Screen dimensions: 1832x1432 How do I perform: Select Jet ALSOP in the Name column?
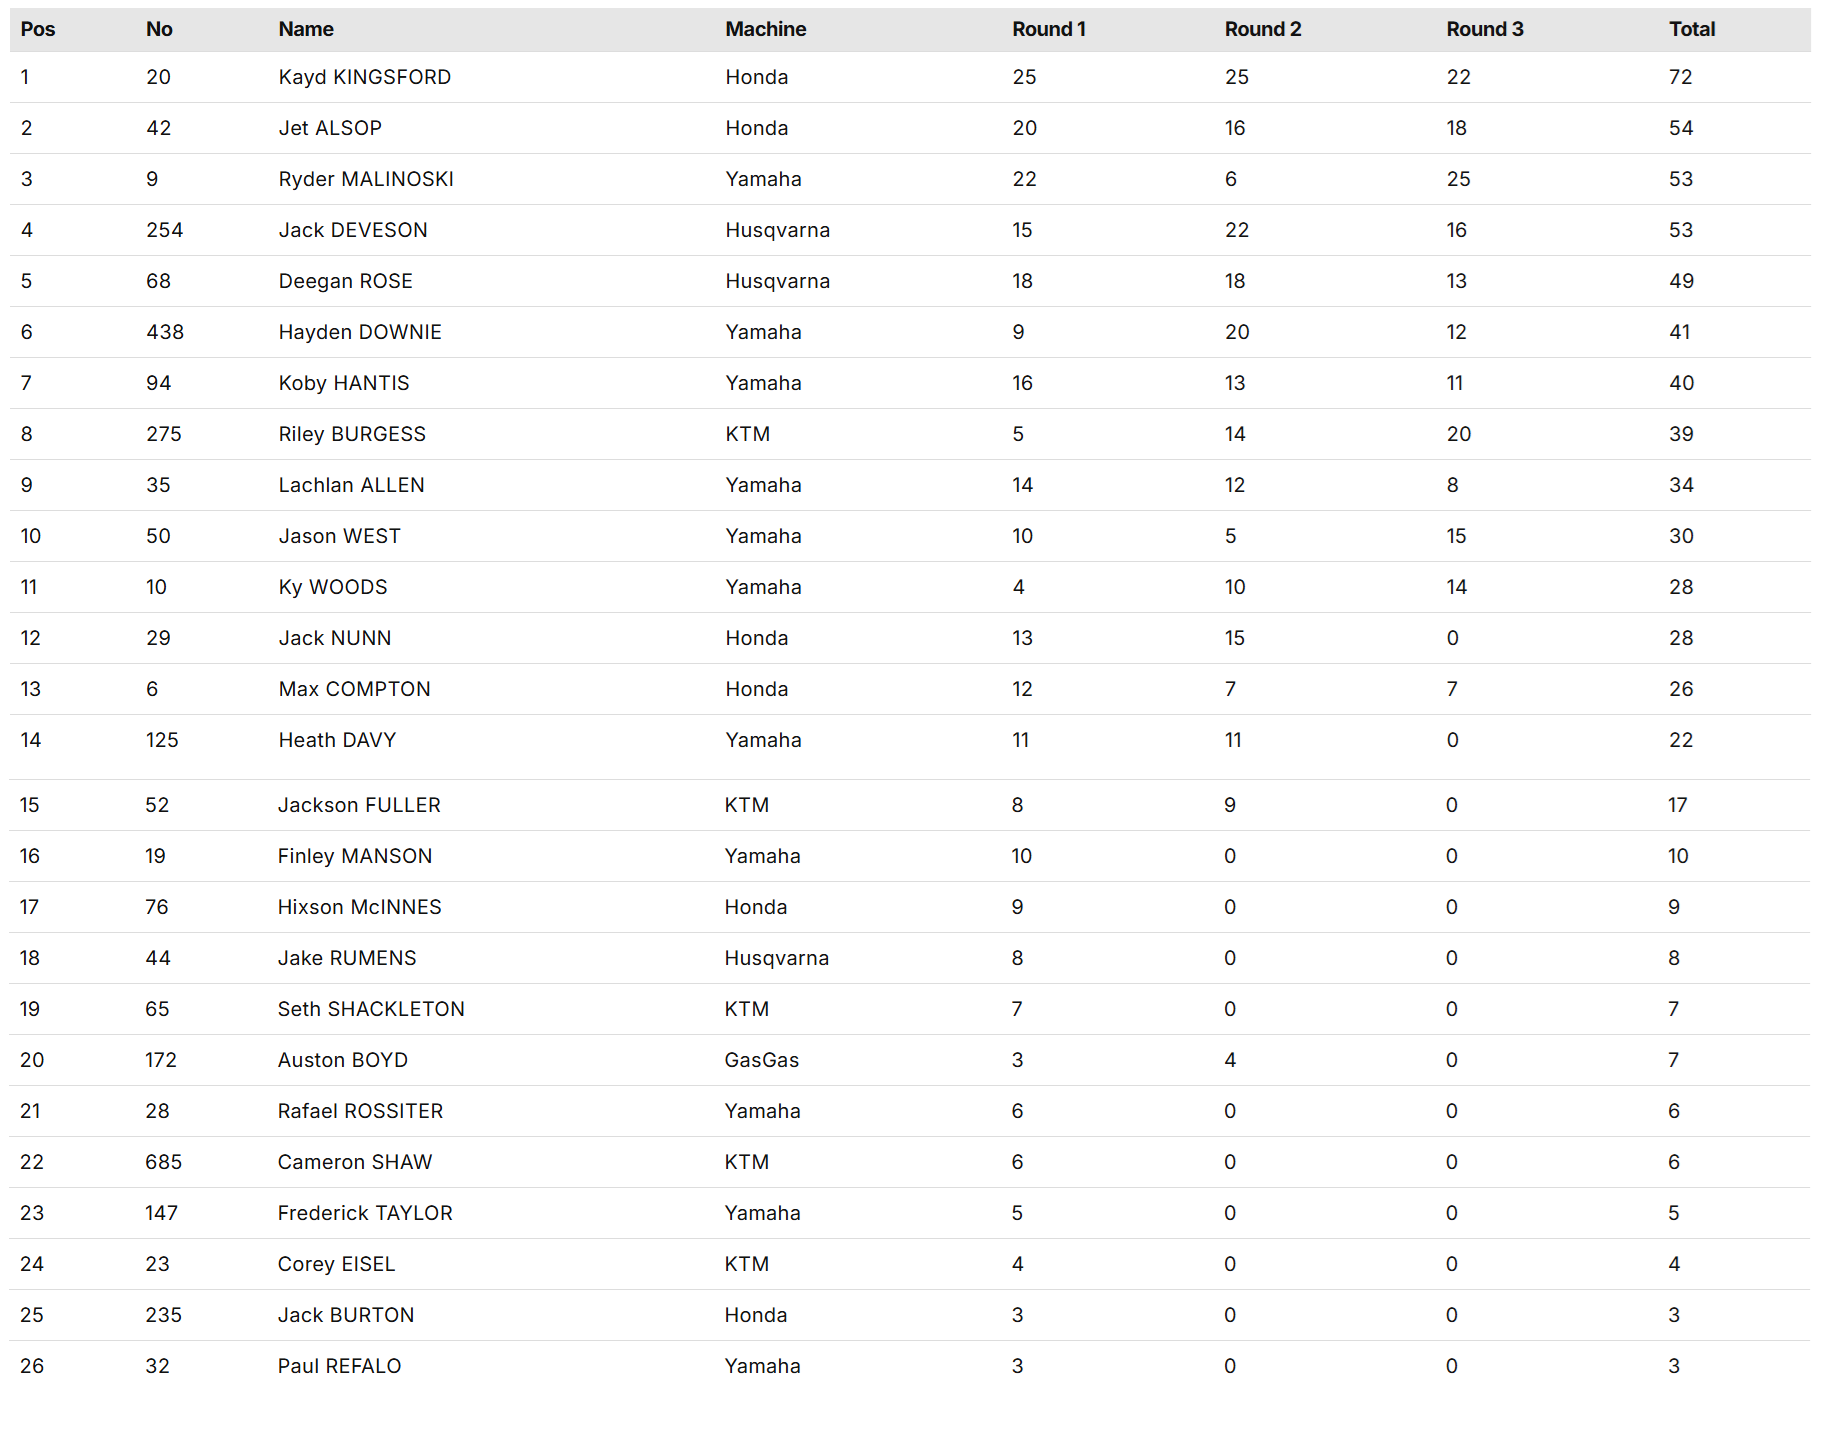pyautogui.click(x=330, y=128)
